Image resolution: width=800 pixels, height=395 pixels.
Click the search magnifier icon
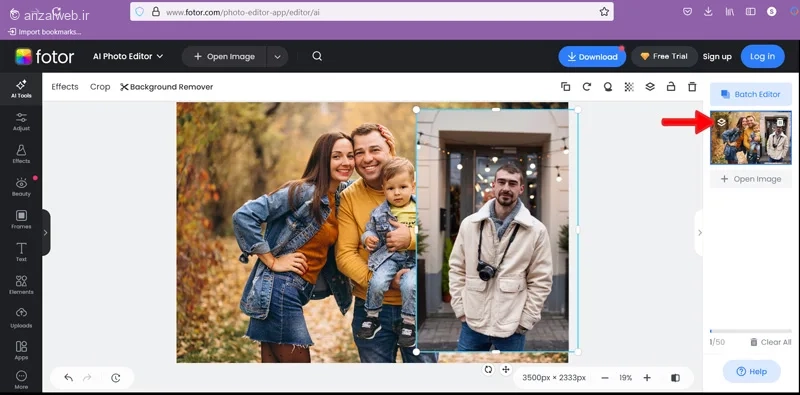point(317,56)
